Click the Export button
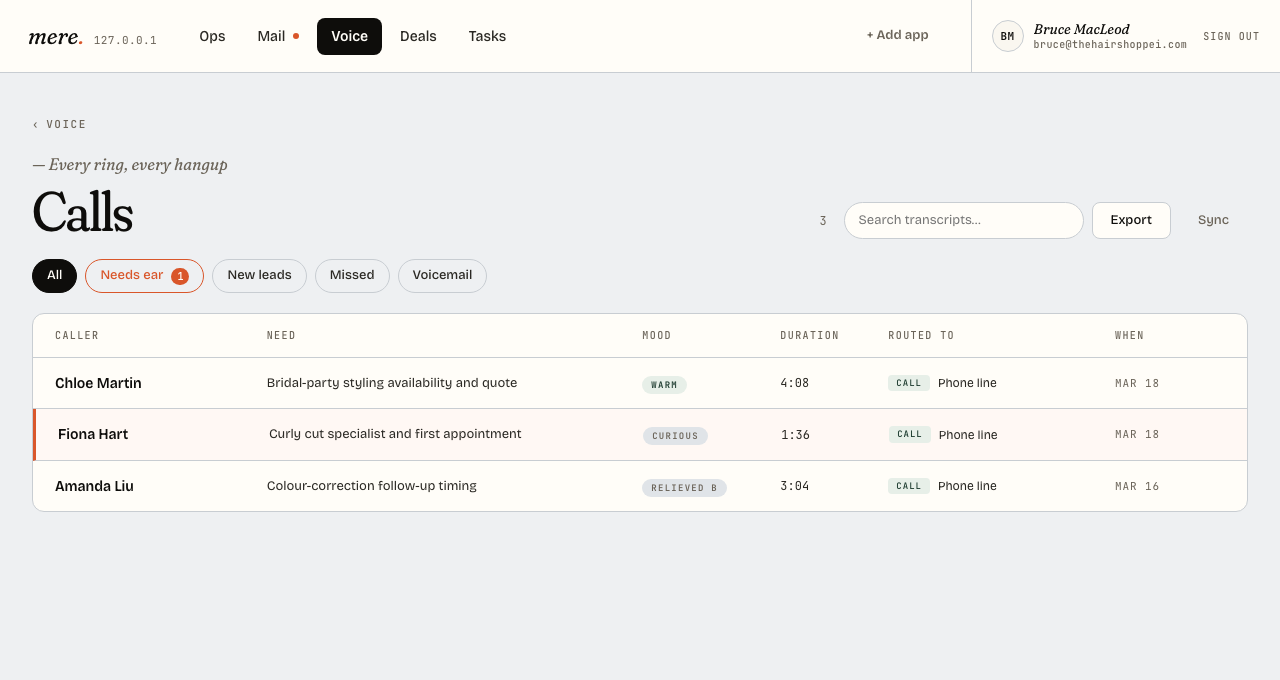This screenshot has width=1280, height=680. pos(1131,220)
